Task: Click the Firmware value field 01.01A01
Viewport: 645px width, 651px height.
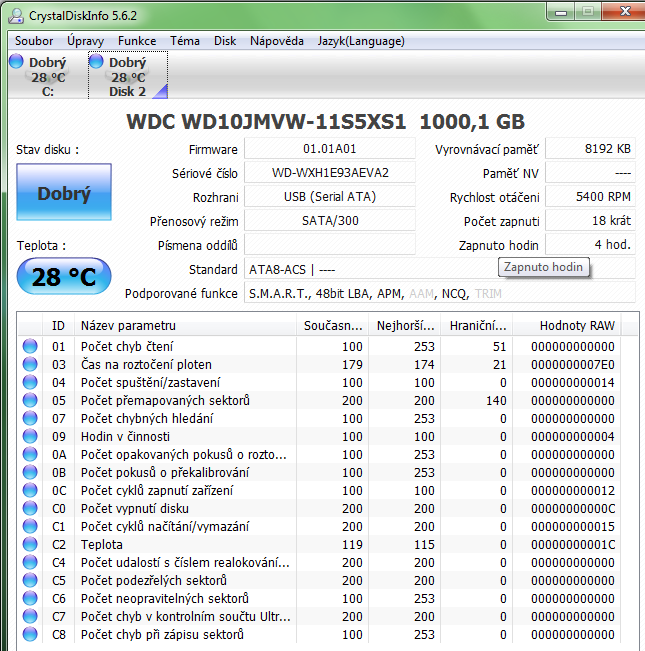Action: click(x=330, y=149)
